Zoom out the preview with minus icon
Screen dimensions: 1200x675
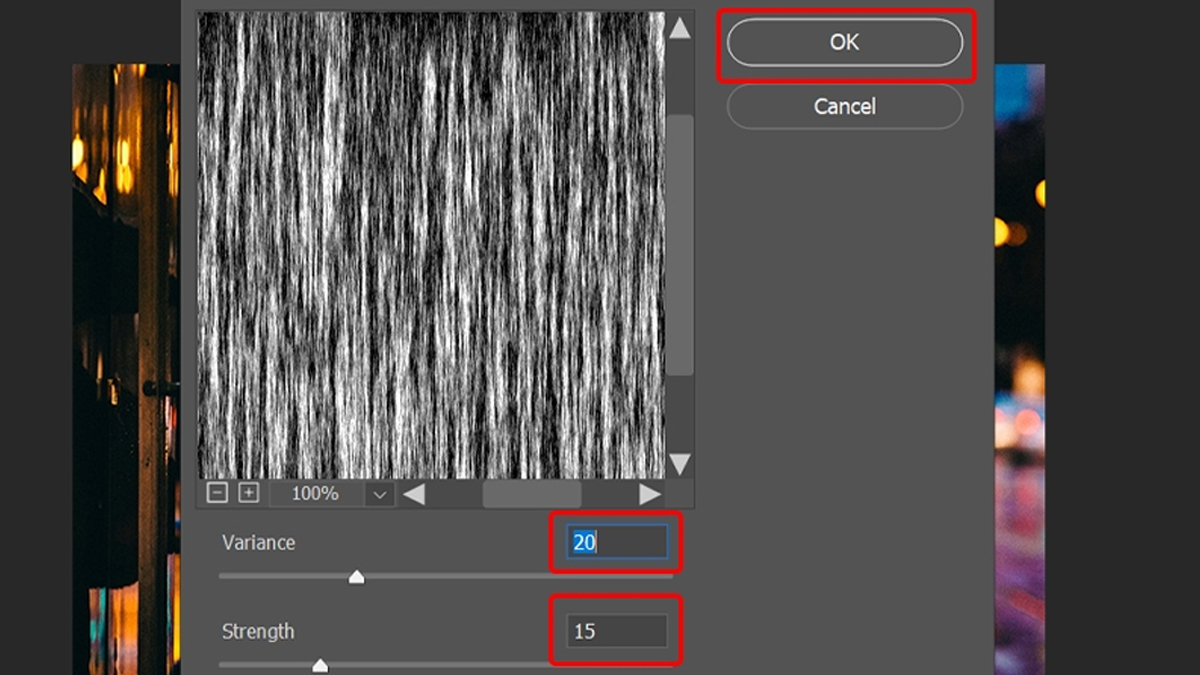pyautogui.click(x=217, y=493)
